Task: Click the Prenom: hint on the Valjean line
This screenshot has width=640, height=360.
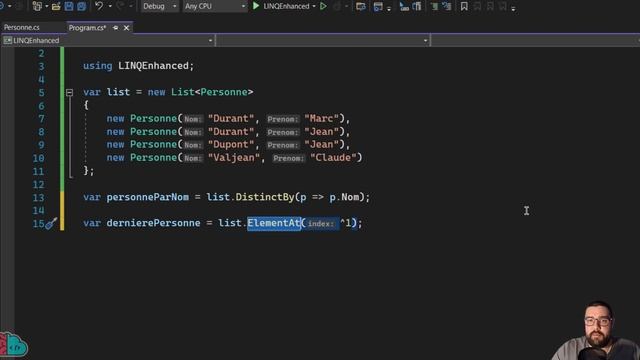Action: (x=289, y=158)
